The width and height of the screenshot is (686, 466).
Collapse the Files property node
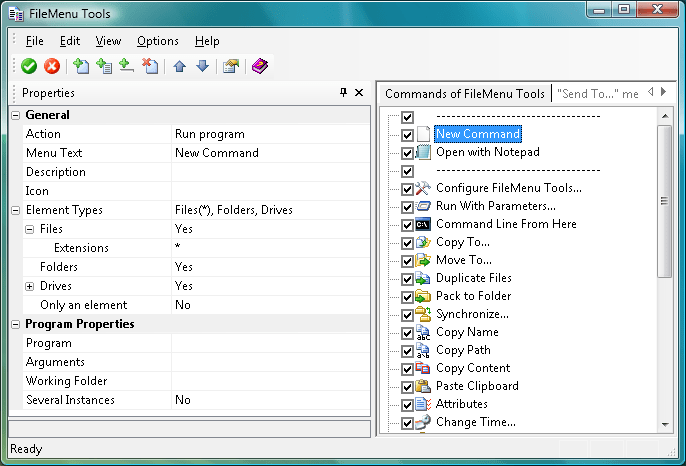coord(29,229)
